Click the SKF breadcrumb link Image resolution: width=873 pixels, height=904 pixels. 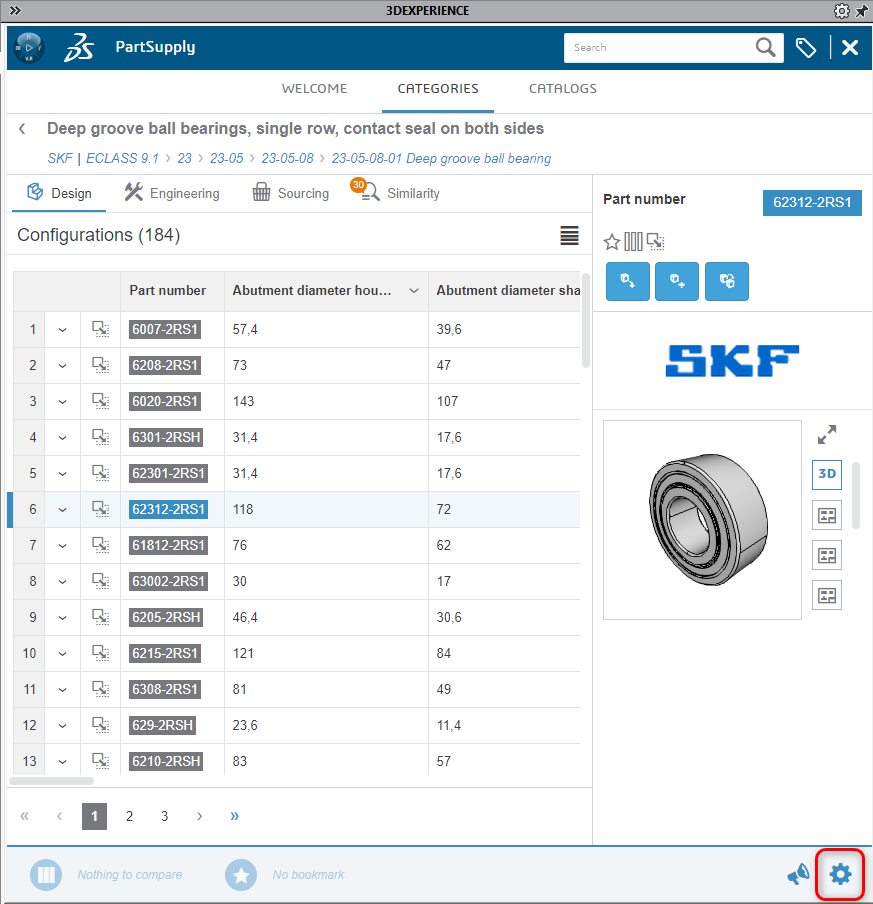(60, 159)
